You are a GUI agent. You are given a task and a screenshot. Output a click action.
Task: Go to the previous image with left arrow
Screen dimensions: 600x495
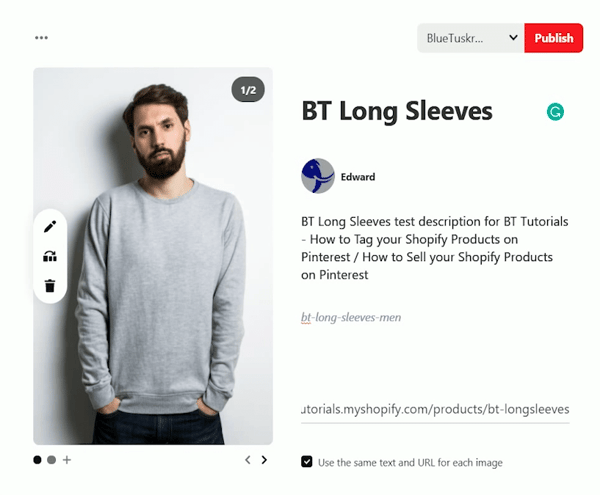248,460
